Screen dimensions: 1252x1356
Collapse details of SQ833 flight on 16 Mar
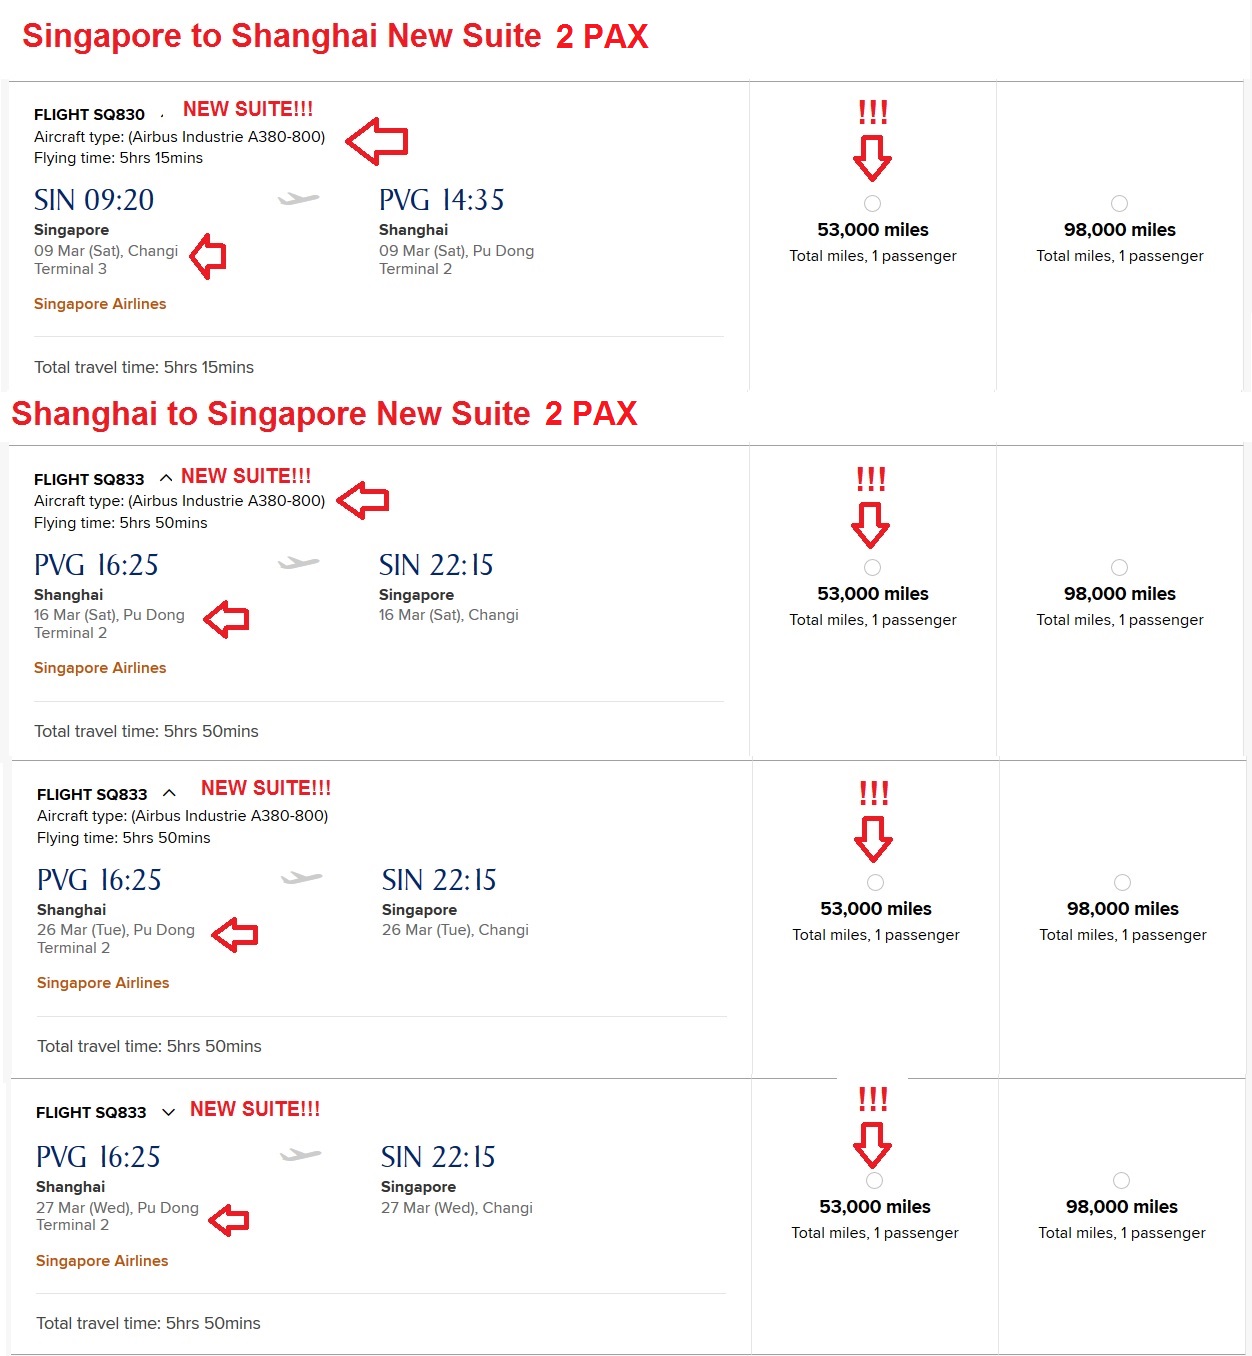(x=166, y=478)
